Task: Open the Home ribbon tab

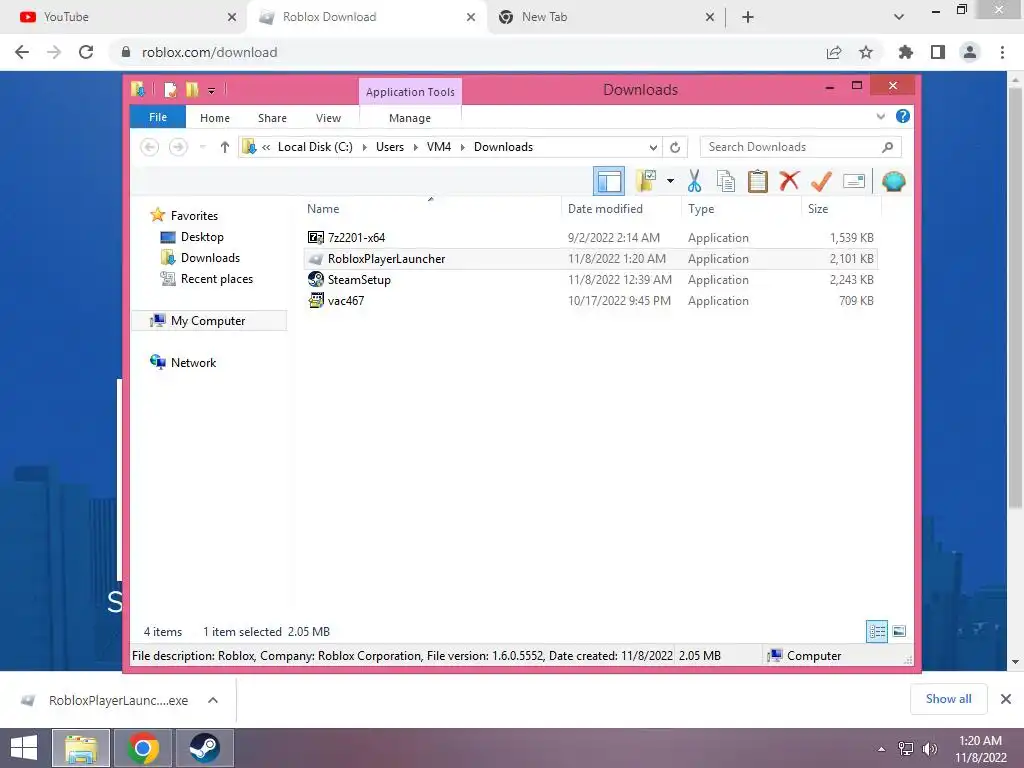Action: pyautogui.click(x=215, y=118)
